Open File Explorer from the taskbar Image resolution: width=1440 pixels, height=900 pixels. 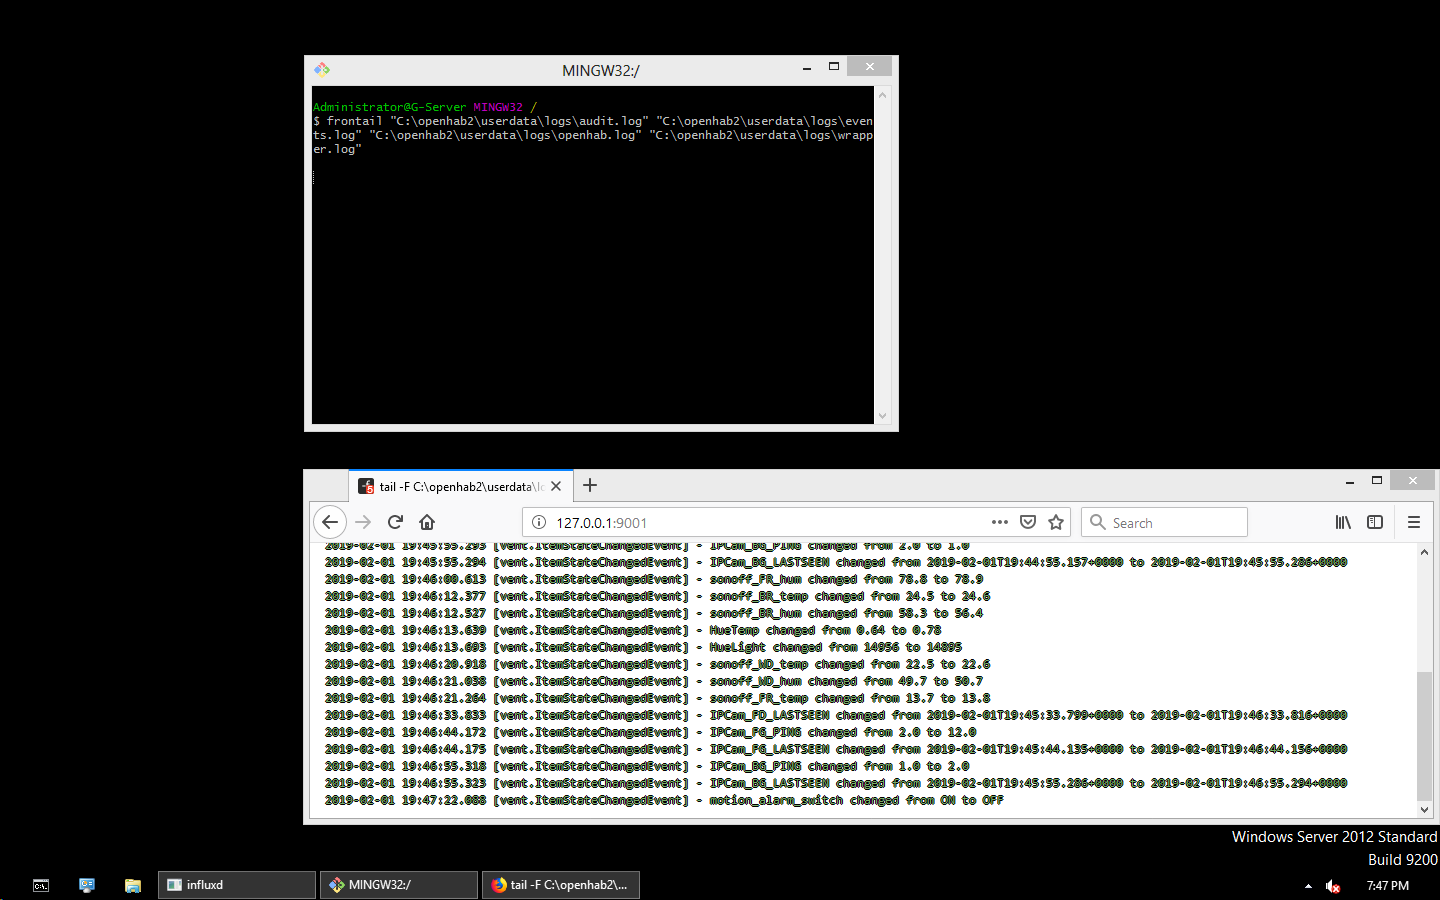[132, 885]
